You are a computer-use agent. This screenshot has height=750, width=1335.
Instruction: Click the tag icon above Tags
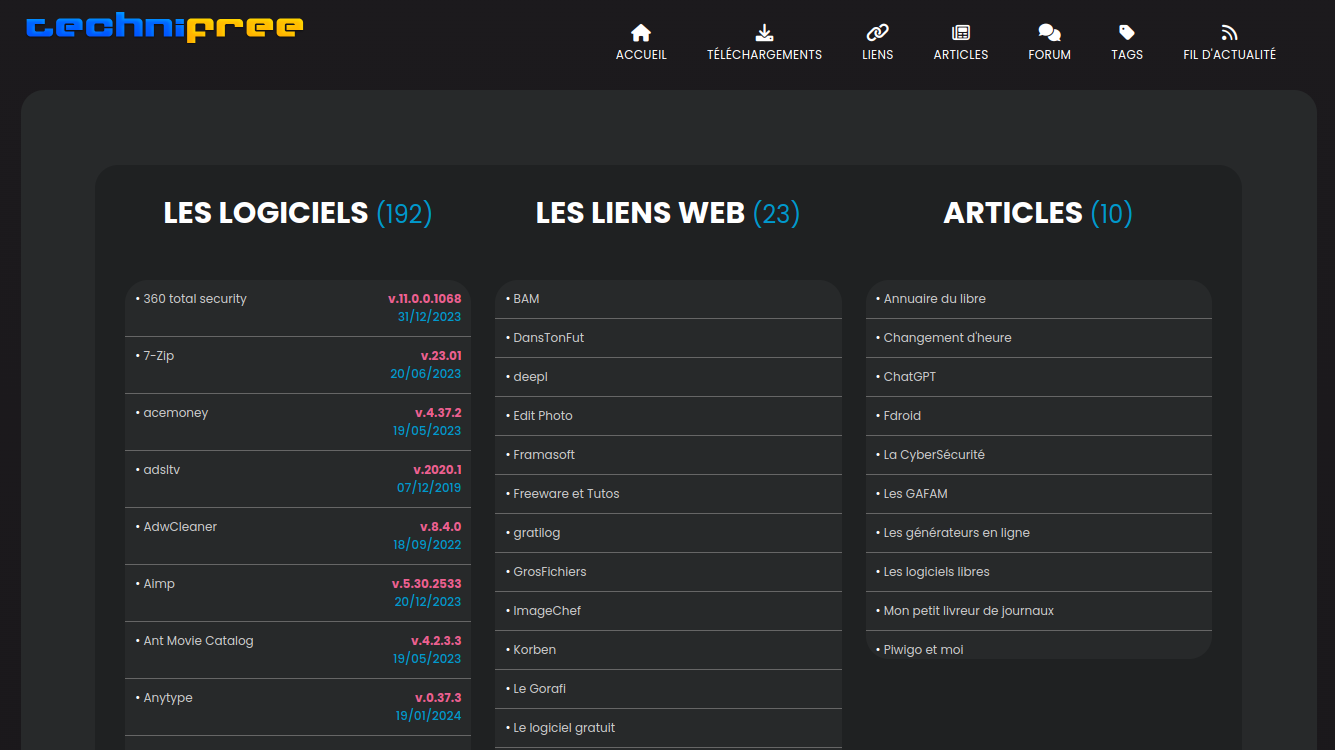(1126, 33)
